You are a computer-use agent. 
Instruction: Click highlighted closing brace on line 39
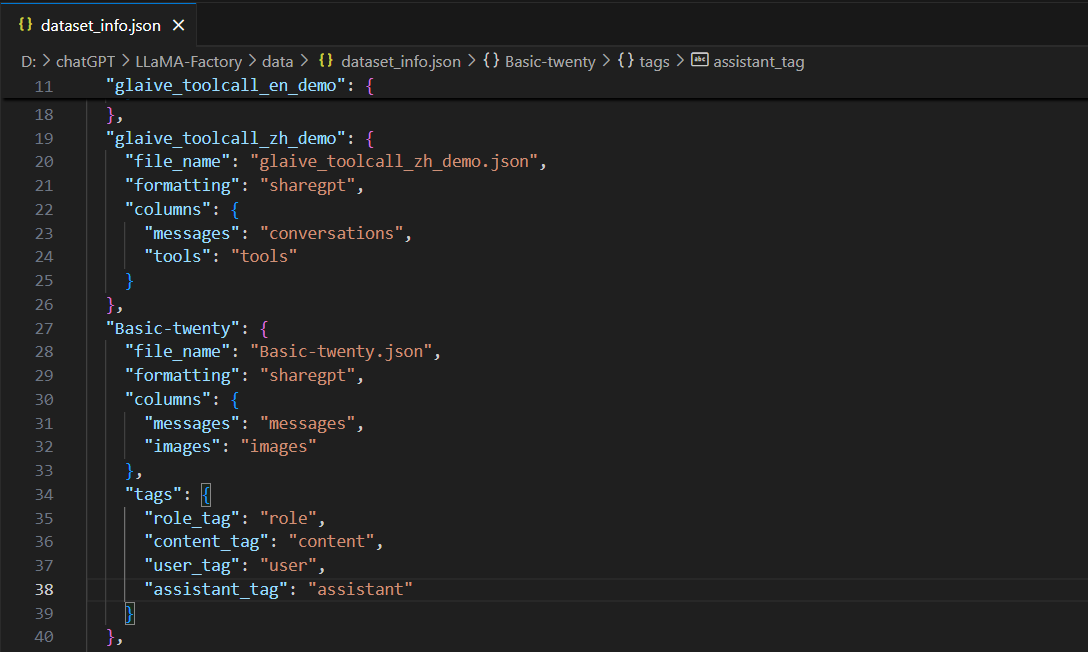click(129, 613)
